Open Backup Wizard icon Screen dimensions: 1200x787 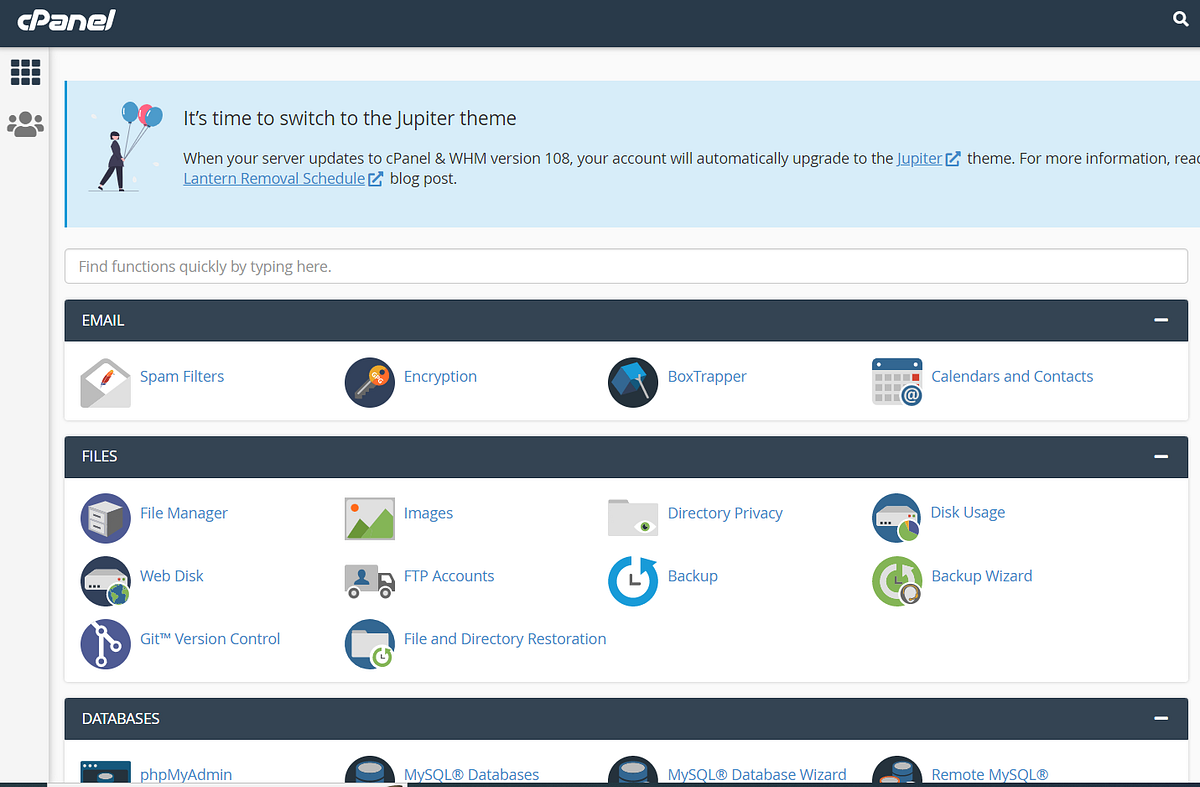click(897, 581)
